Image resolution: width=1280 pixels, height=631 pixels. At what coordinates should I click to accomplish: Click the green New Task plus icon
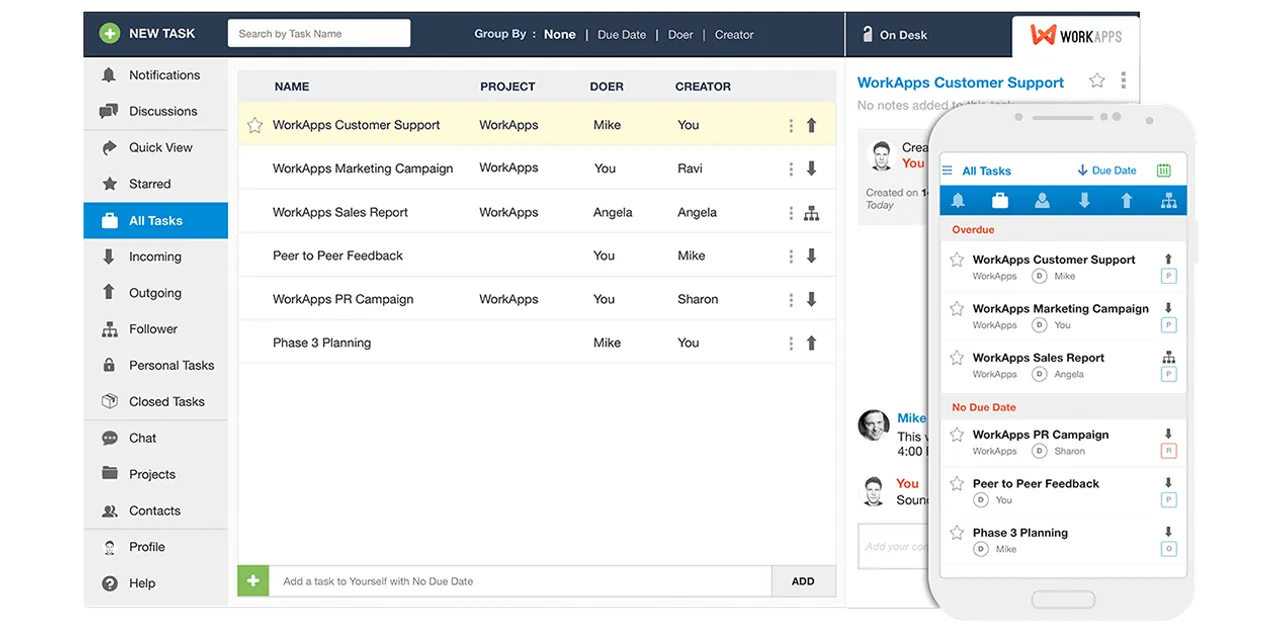[110, 34]
